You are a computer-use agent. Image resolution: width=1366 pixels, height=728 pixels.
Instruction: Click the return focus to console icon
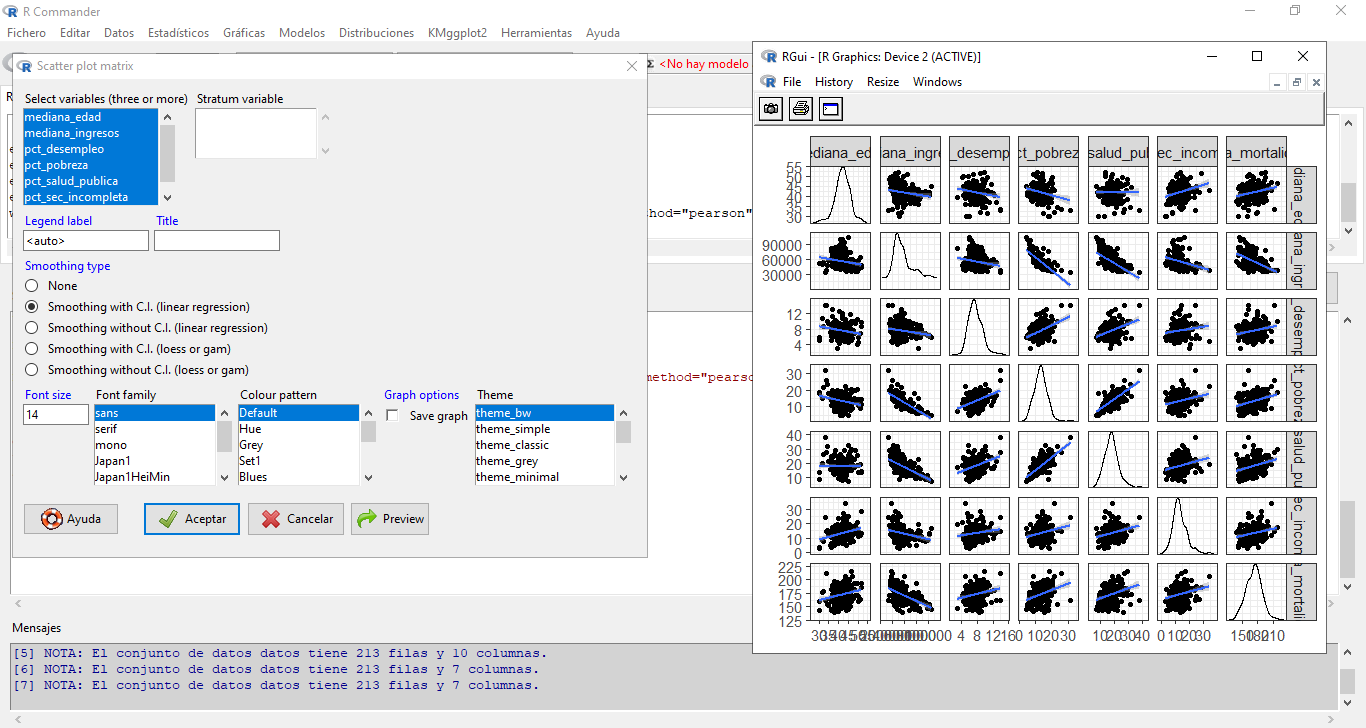click(831, 108)
